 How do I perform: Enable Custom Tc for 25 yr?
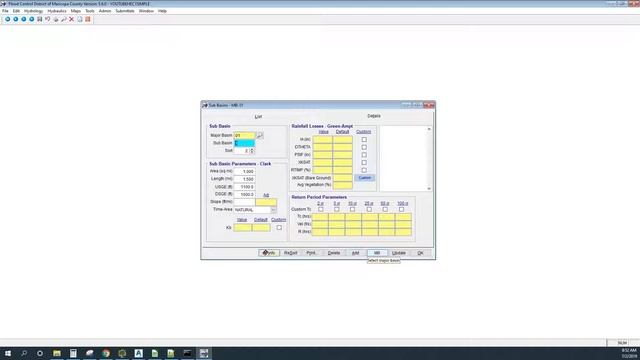tap(369, 209)
